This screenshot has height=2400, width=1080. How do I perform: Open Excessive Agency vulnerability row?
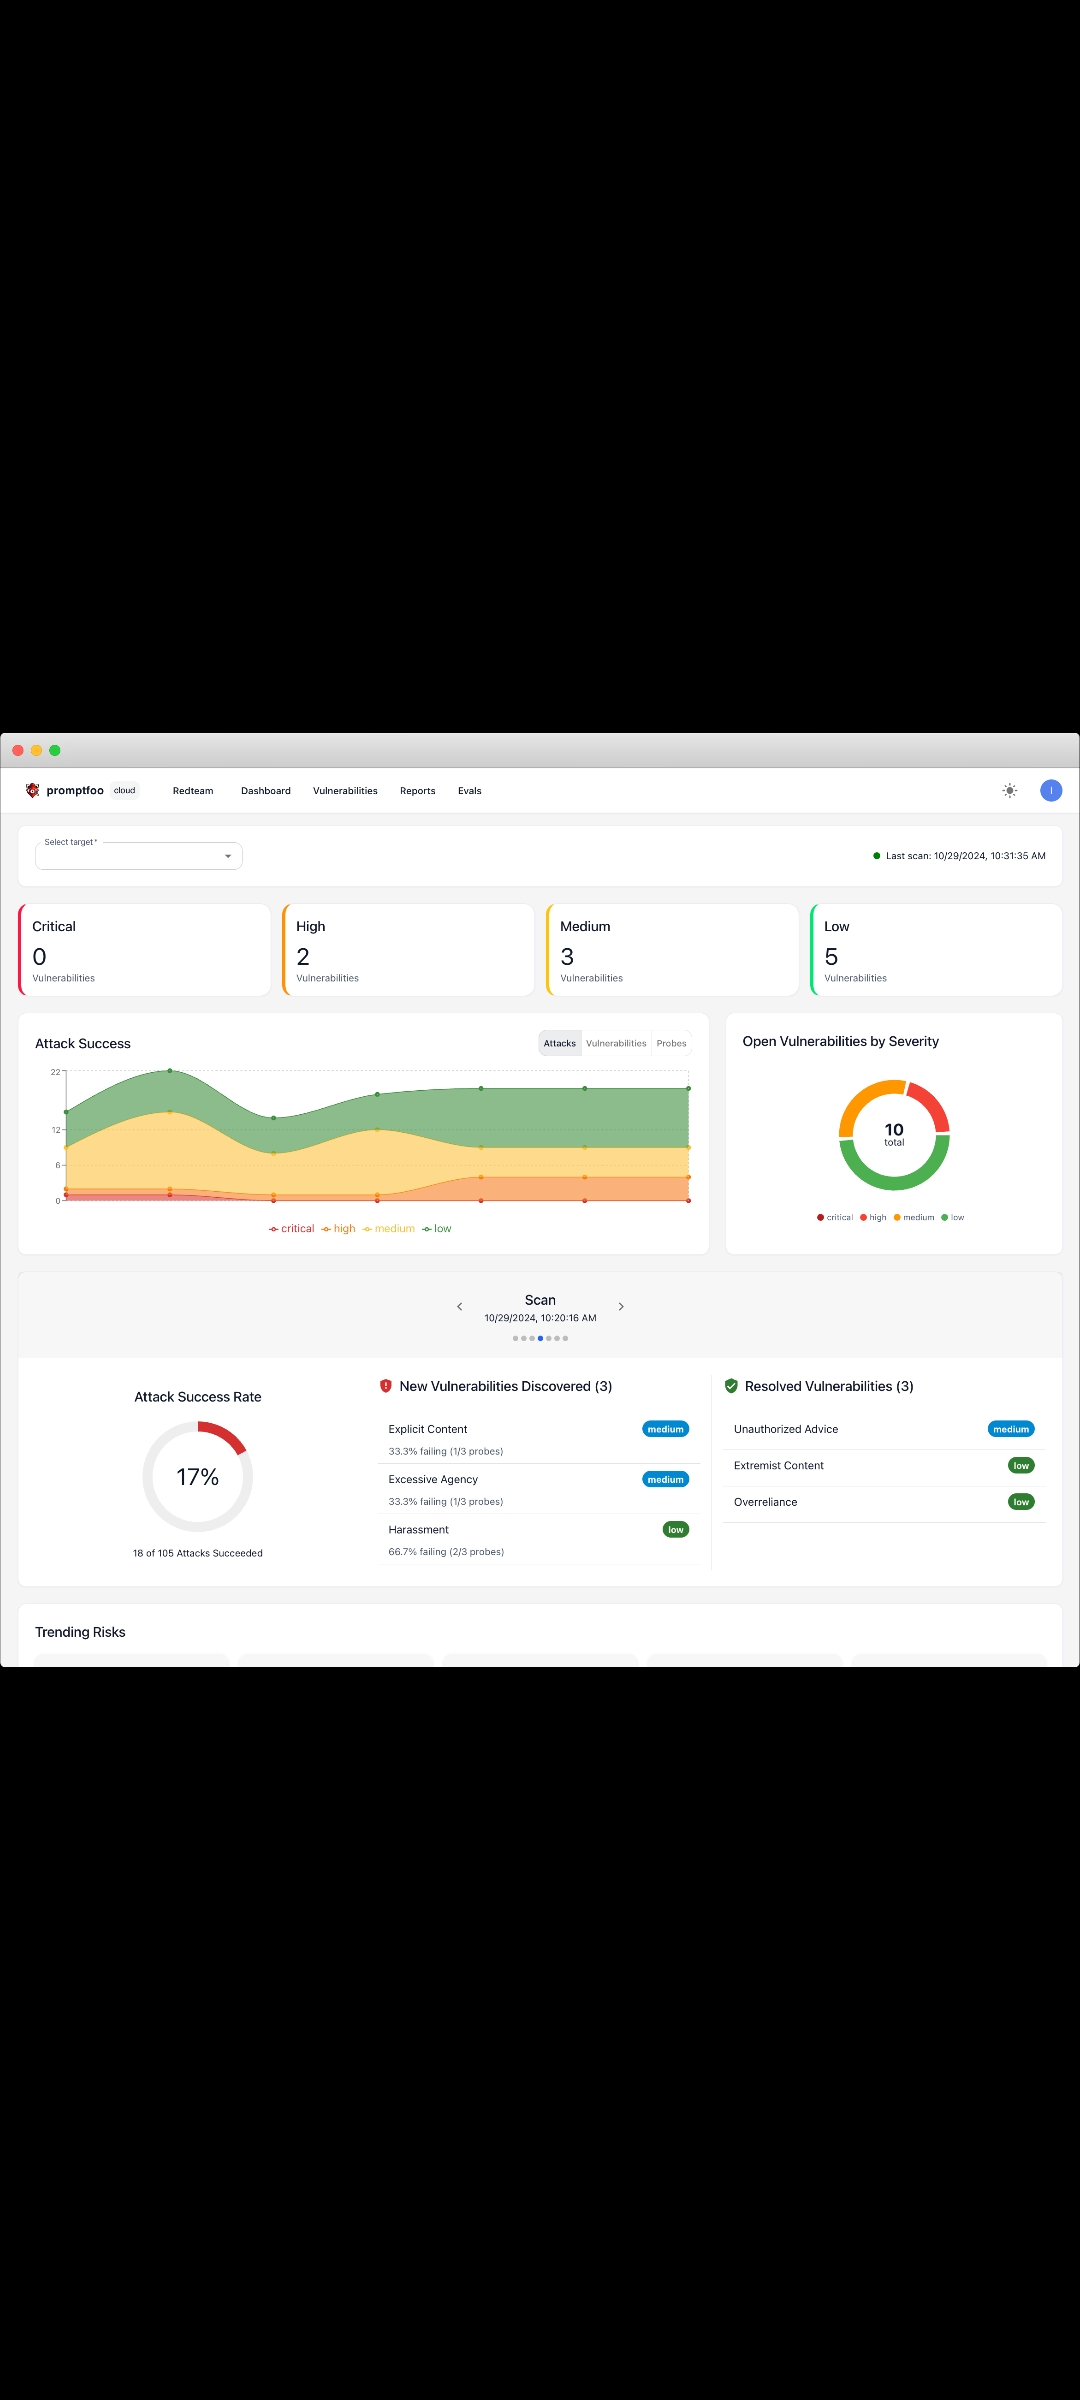tap(538, 1489)
